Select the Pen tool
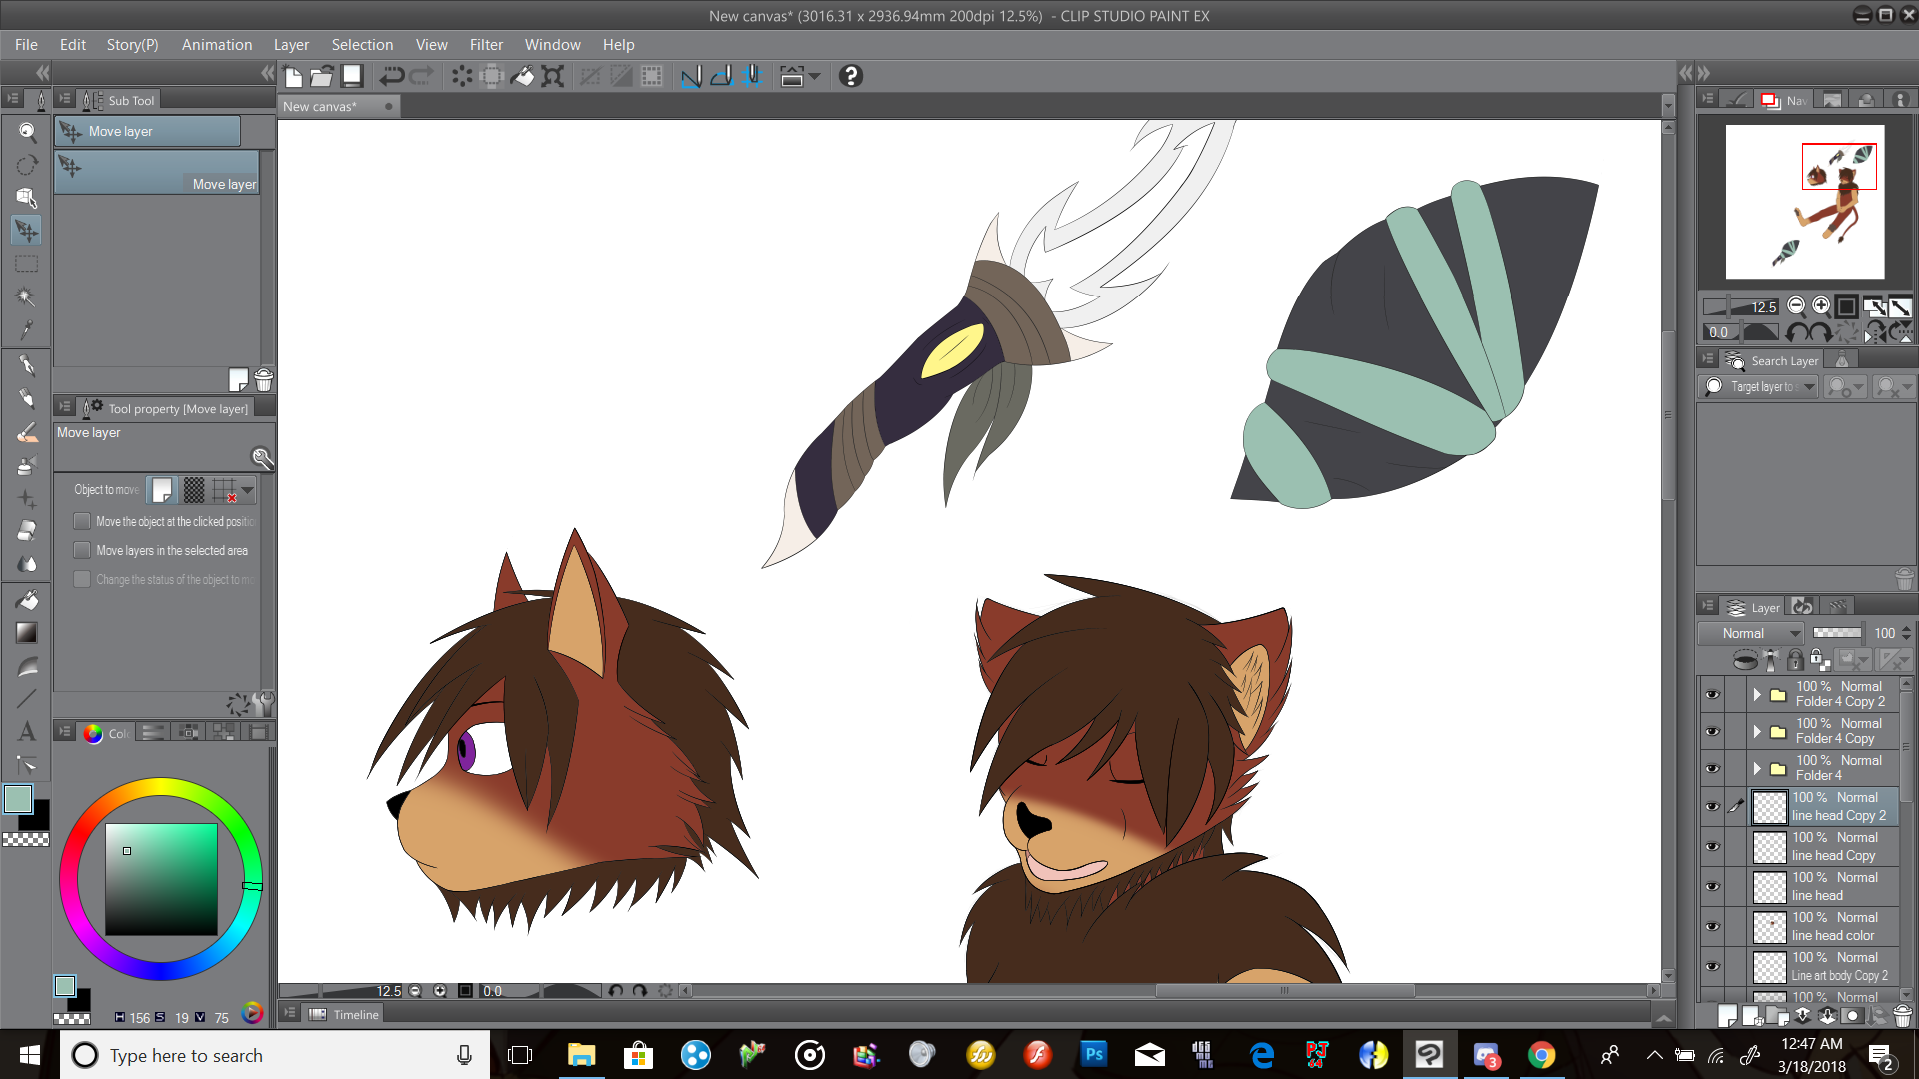This screenshot has height=1079, width=1919. (x=27, y=365)
